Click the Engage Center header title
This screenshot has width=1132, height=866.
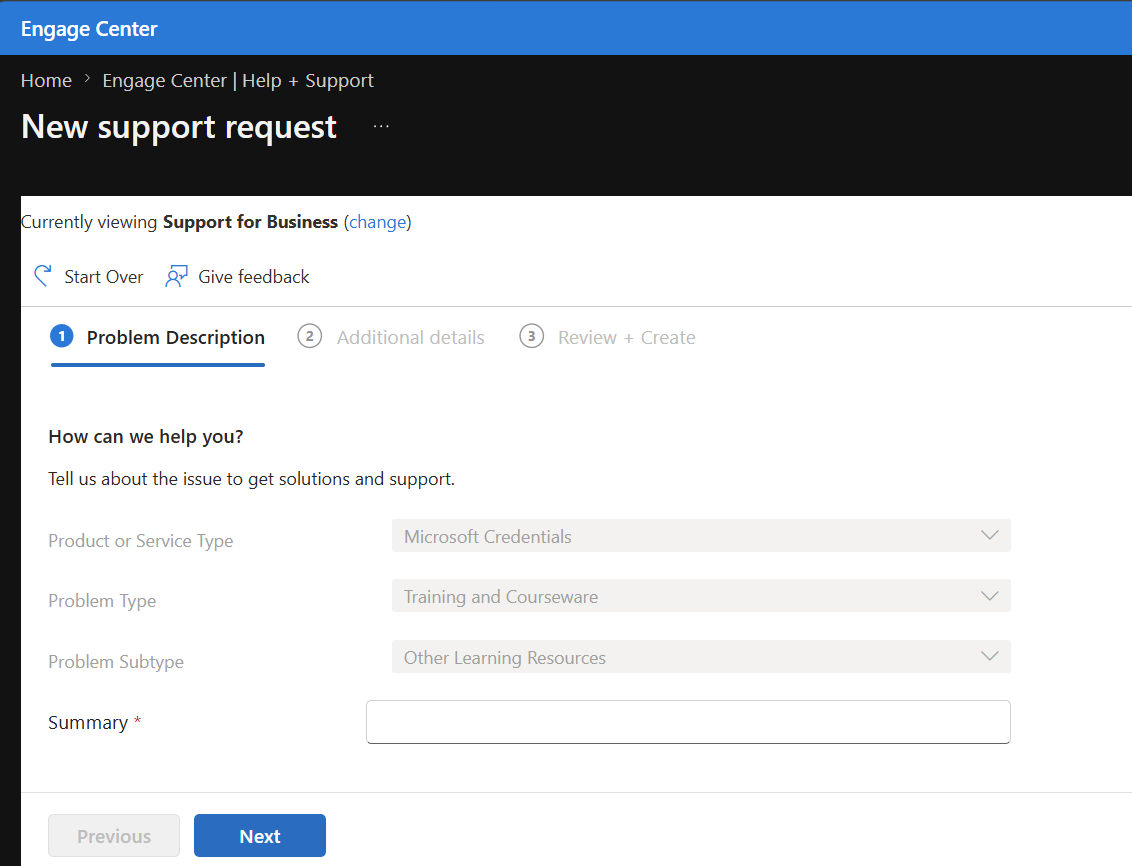[89, 29]
